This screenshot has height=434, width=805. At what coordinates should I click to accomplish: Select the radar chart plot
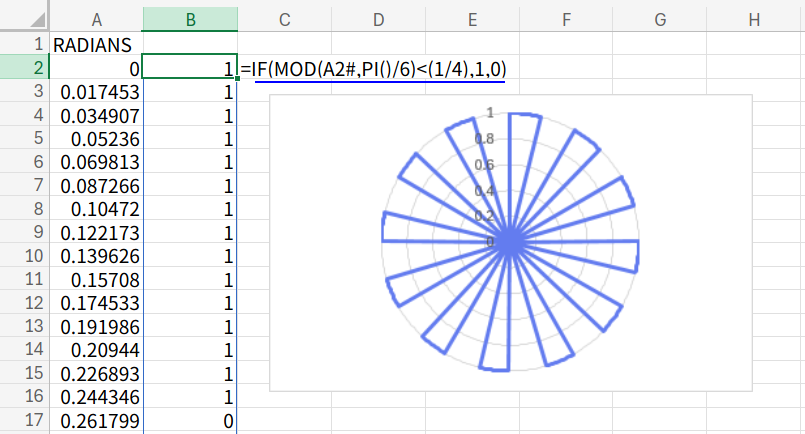[x=510, y=242]
